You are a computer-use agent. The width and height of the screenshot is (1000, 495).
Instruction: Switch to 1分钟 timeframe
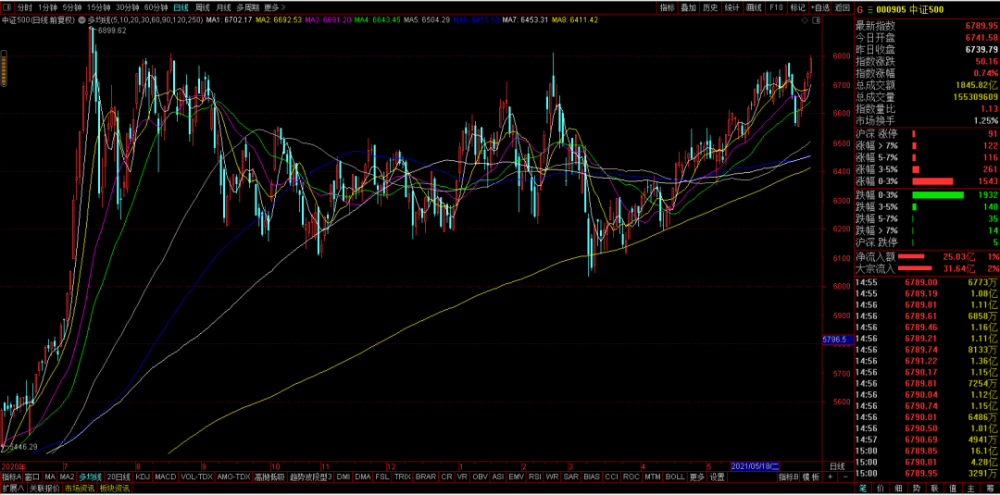coord(47,8)
